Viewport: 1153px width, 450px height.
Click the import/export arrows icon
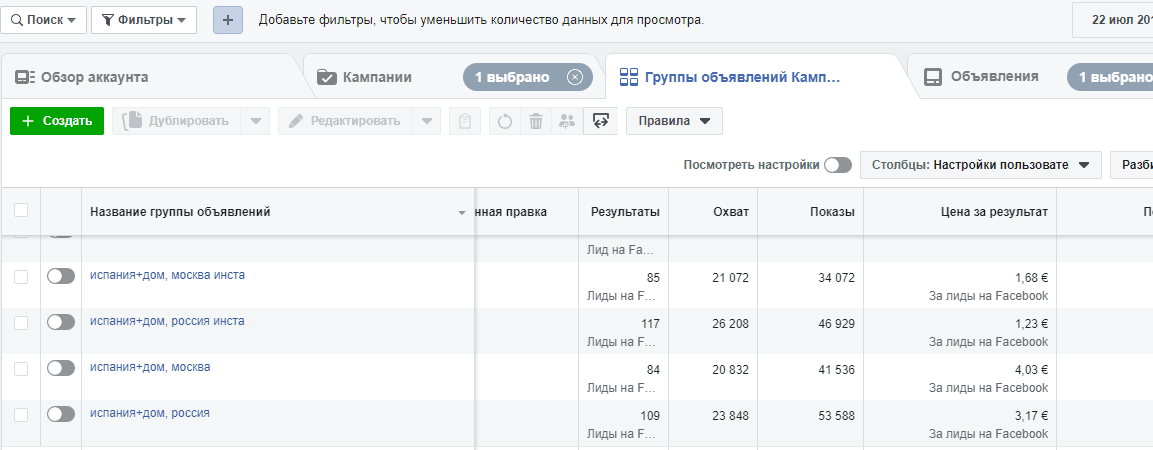click(600, 121)
